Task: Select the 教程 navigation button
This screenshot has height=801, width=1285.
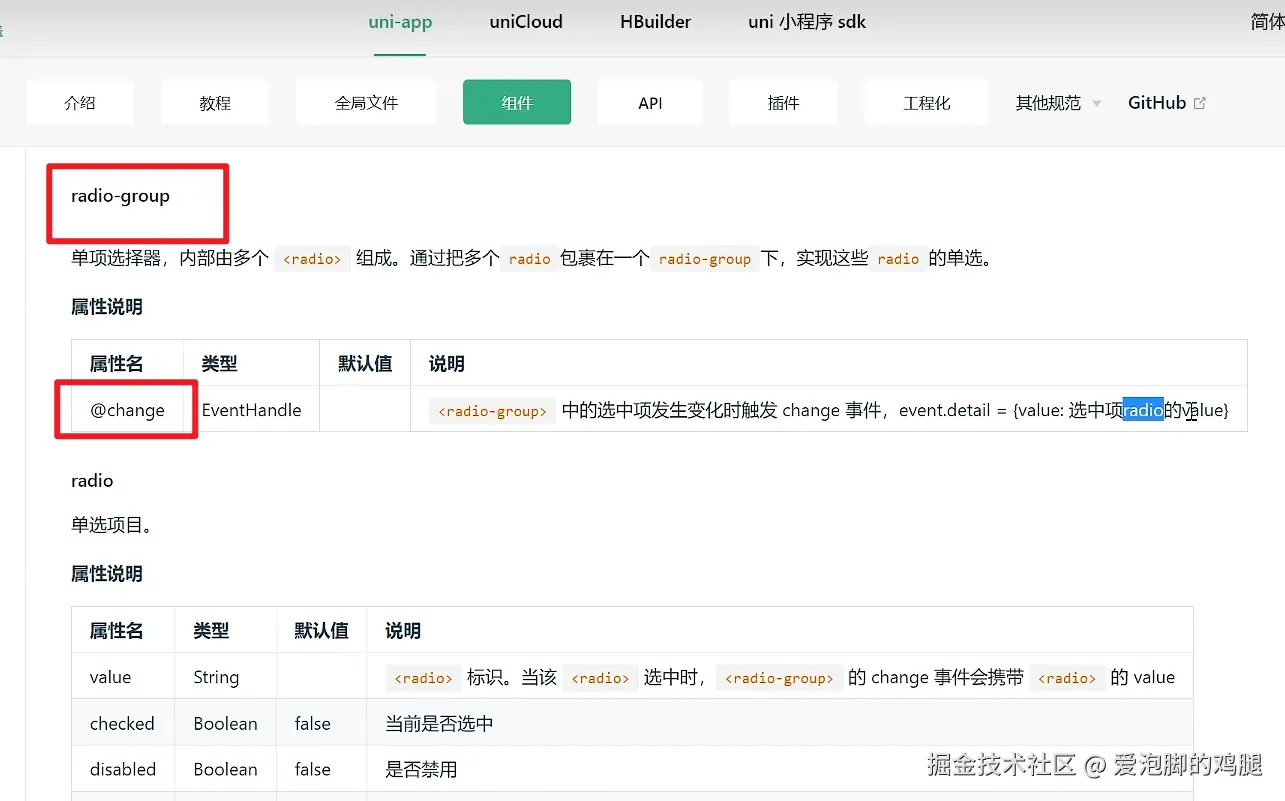Action: pos(215,102)
